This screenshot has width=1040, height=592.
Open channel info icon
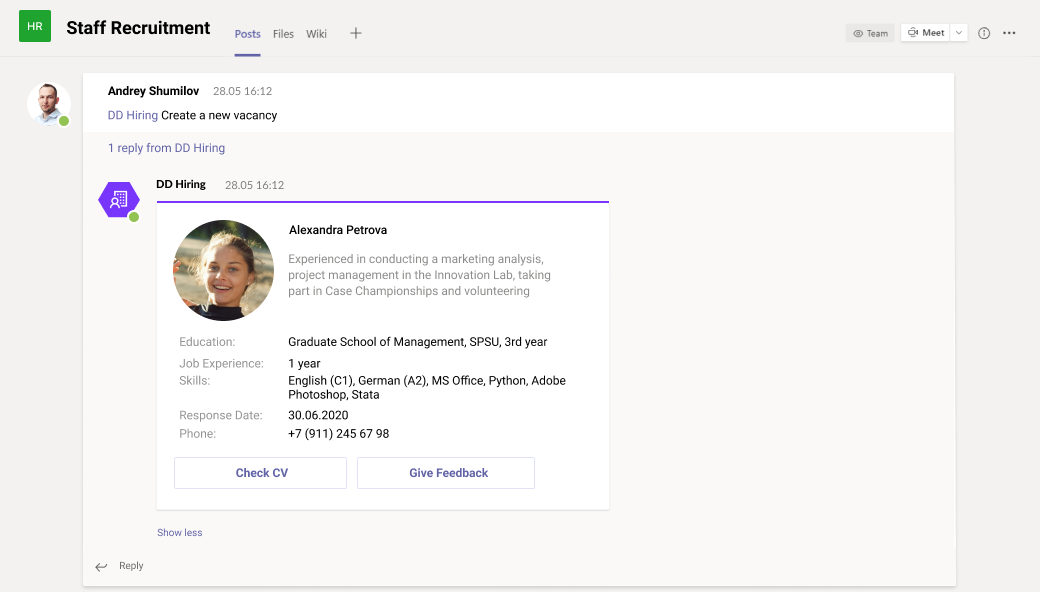984,33
